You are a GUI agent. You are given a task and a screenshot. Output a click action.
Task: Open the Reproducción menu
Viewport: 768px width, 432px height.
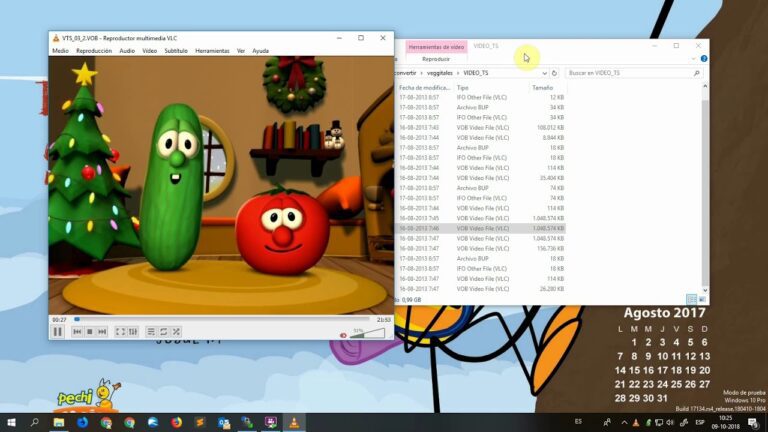click(x=94, y=51)
